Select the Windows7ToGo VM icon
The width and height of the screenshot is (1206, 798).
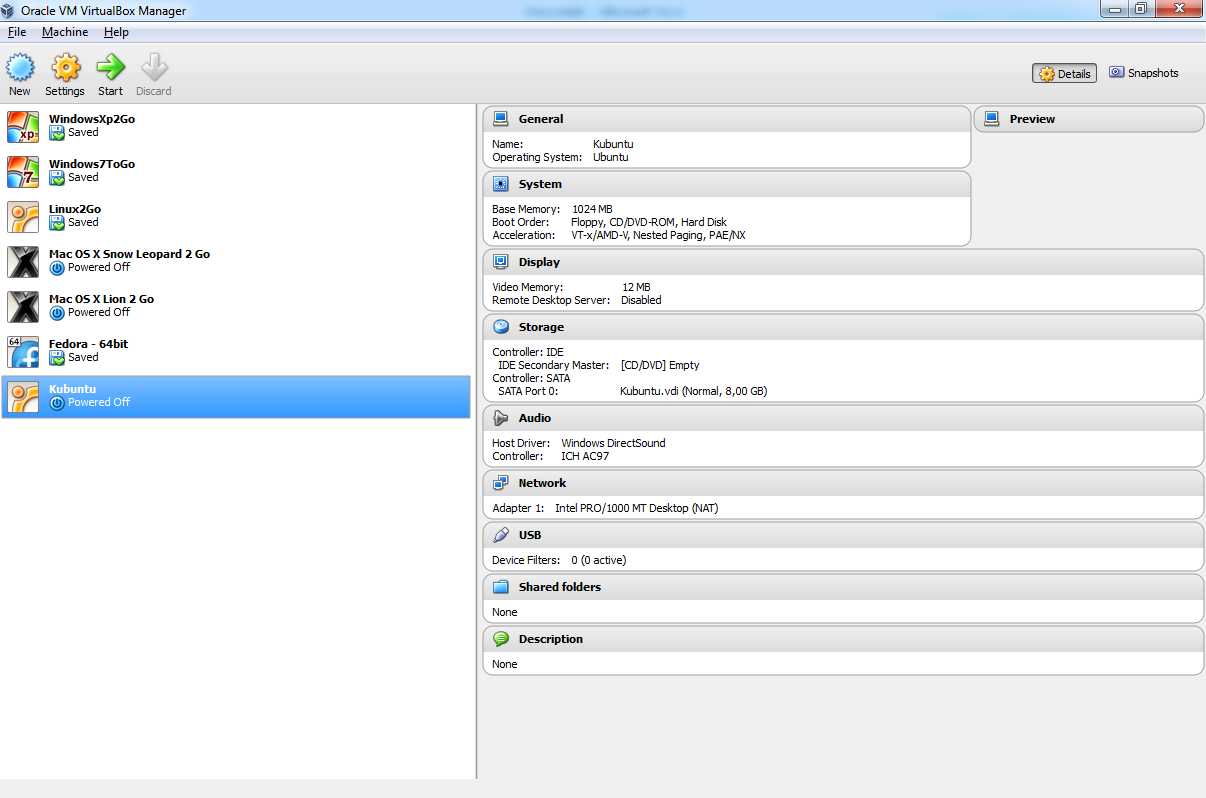(x=23, y=172)
